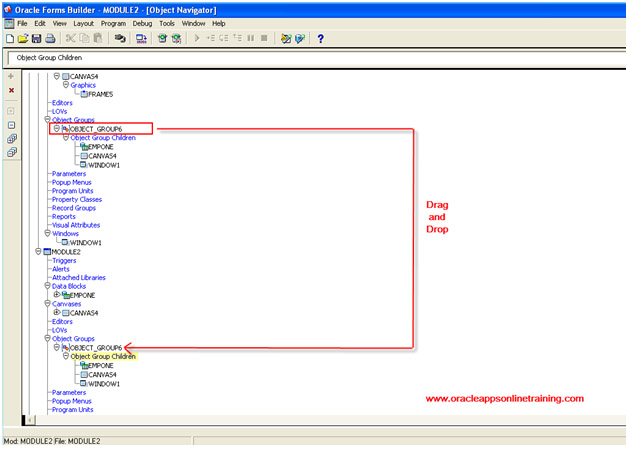Collapse the highlighted Object Group Children node
The height and width of the screenshot is (449, 627).
pyautogui.click(x=66, y=356)
